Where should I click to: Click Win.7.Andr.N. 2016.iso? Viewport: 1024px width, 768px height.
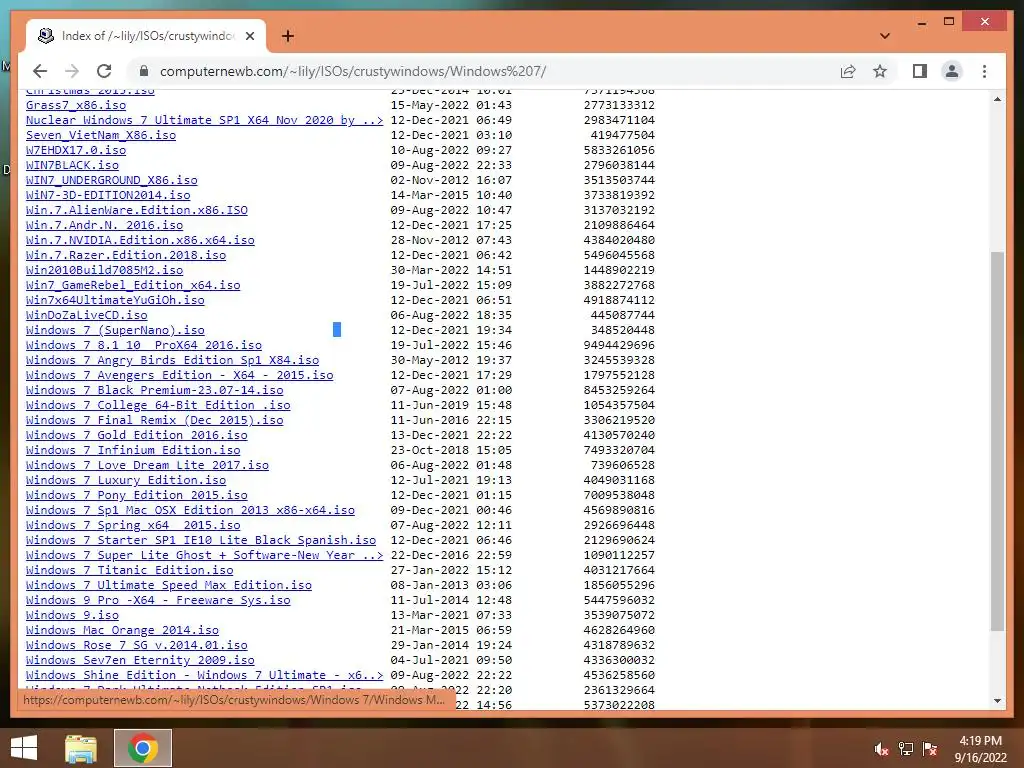[x=104, y=225]
